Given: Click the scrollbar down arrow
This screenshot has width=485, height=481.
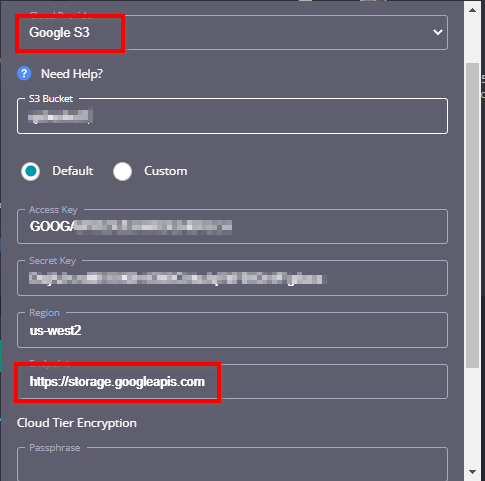Looking at the screenshot, I should coord(472,472).
